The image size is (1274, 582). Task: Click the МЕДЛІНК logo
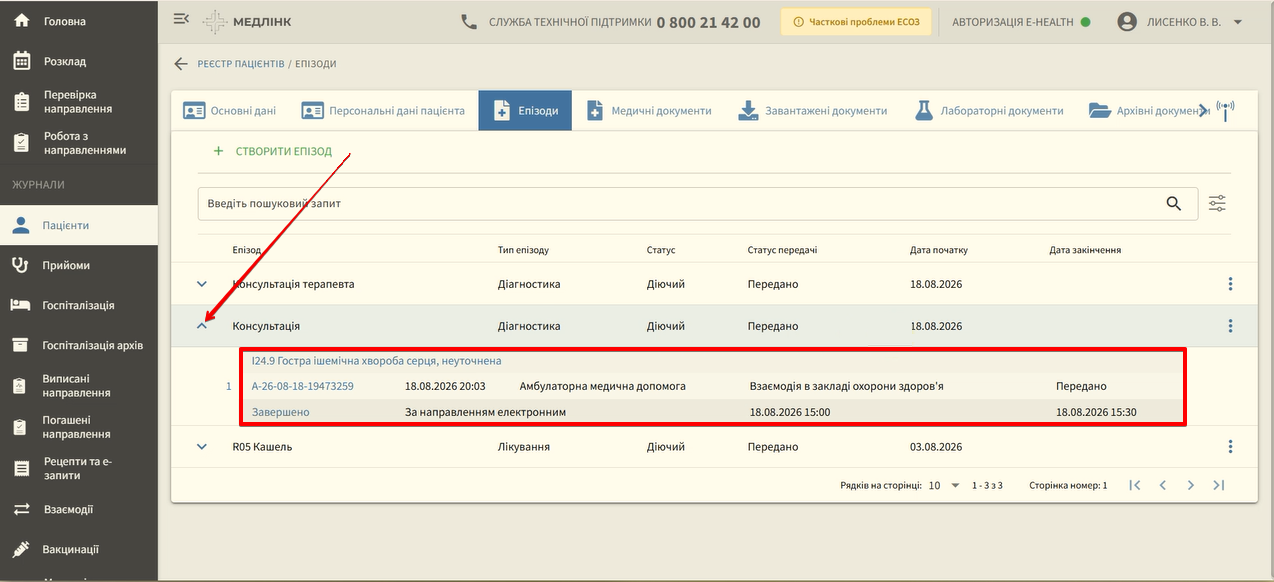coord(247,22)
